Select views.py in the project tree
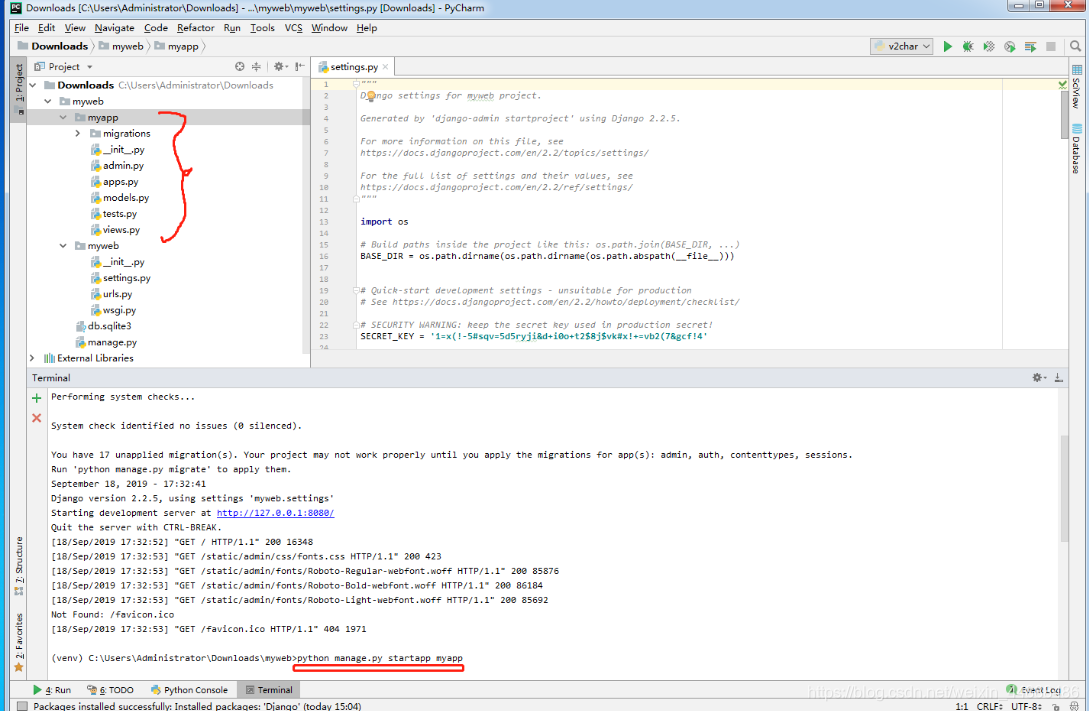Image resolution: width=1089 pixels, height=711 pixels. pyautogui.click(x=115, y=230)
